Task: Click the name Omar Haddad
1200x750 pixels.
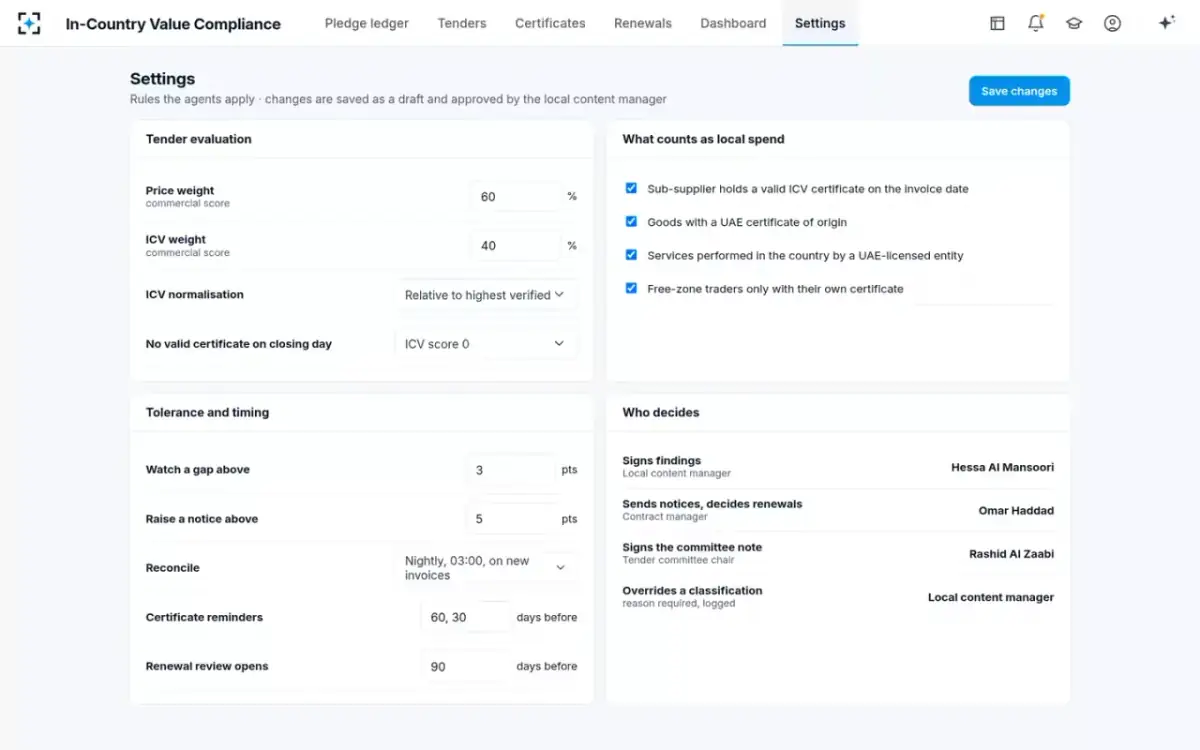Action: click(x=1016, y=511)
